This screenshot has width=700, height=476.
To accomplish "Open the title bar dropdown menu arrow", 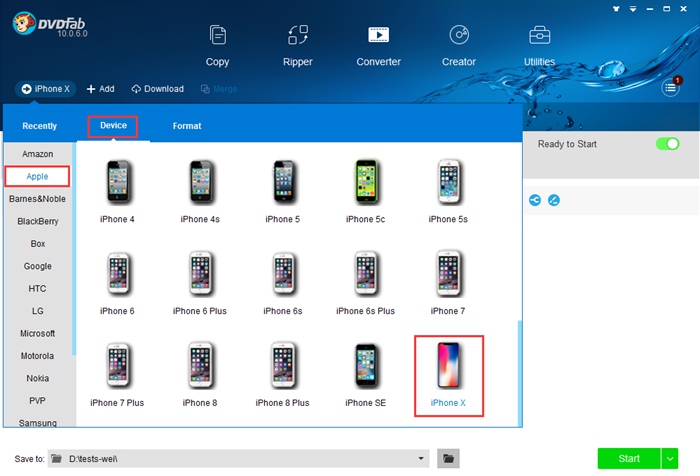I will 633,8.
